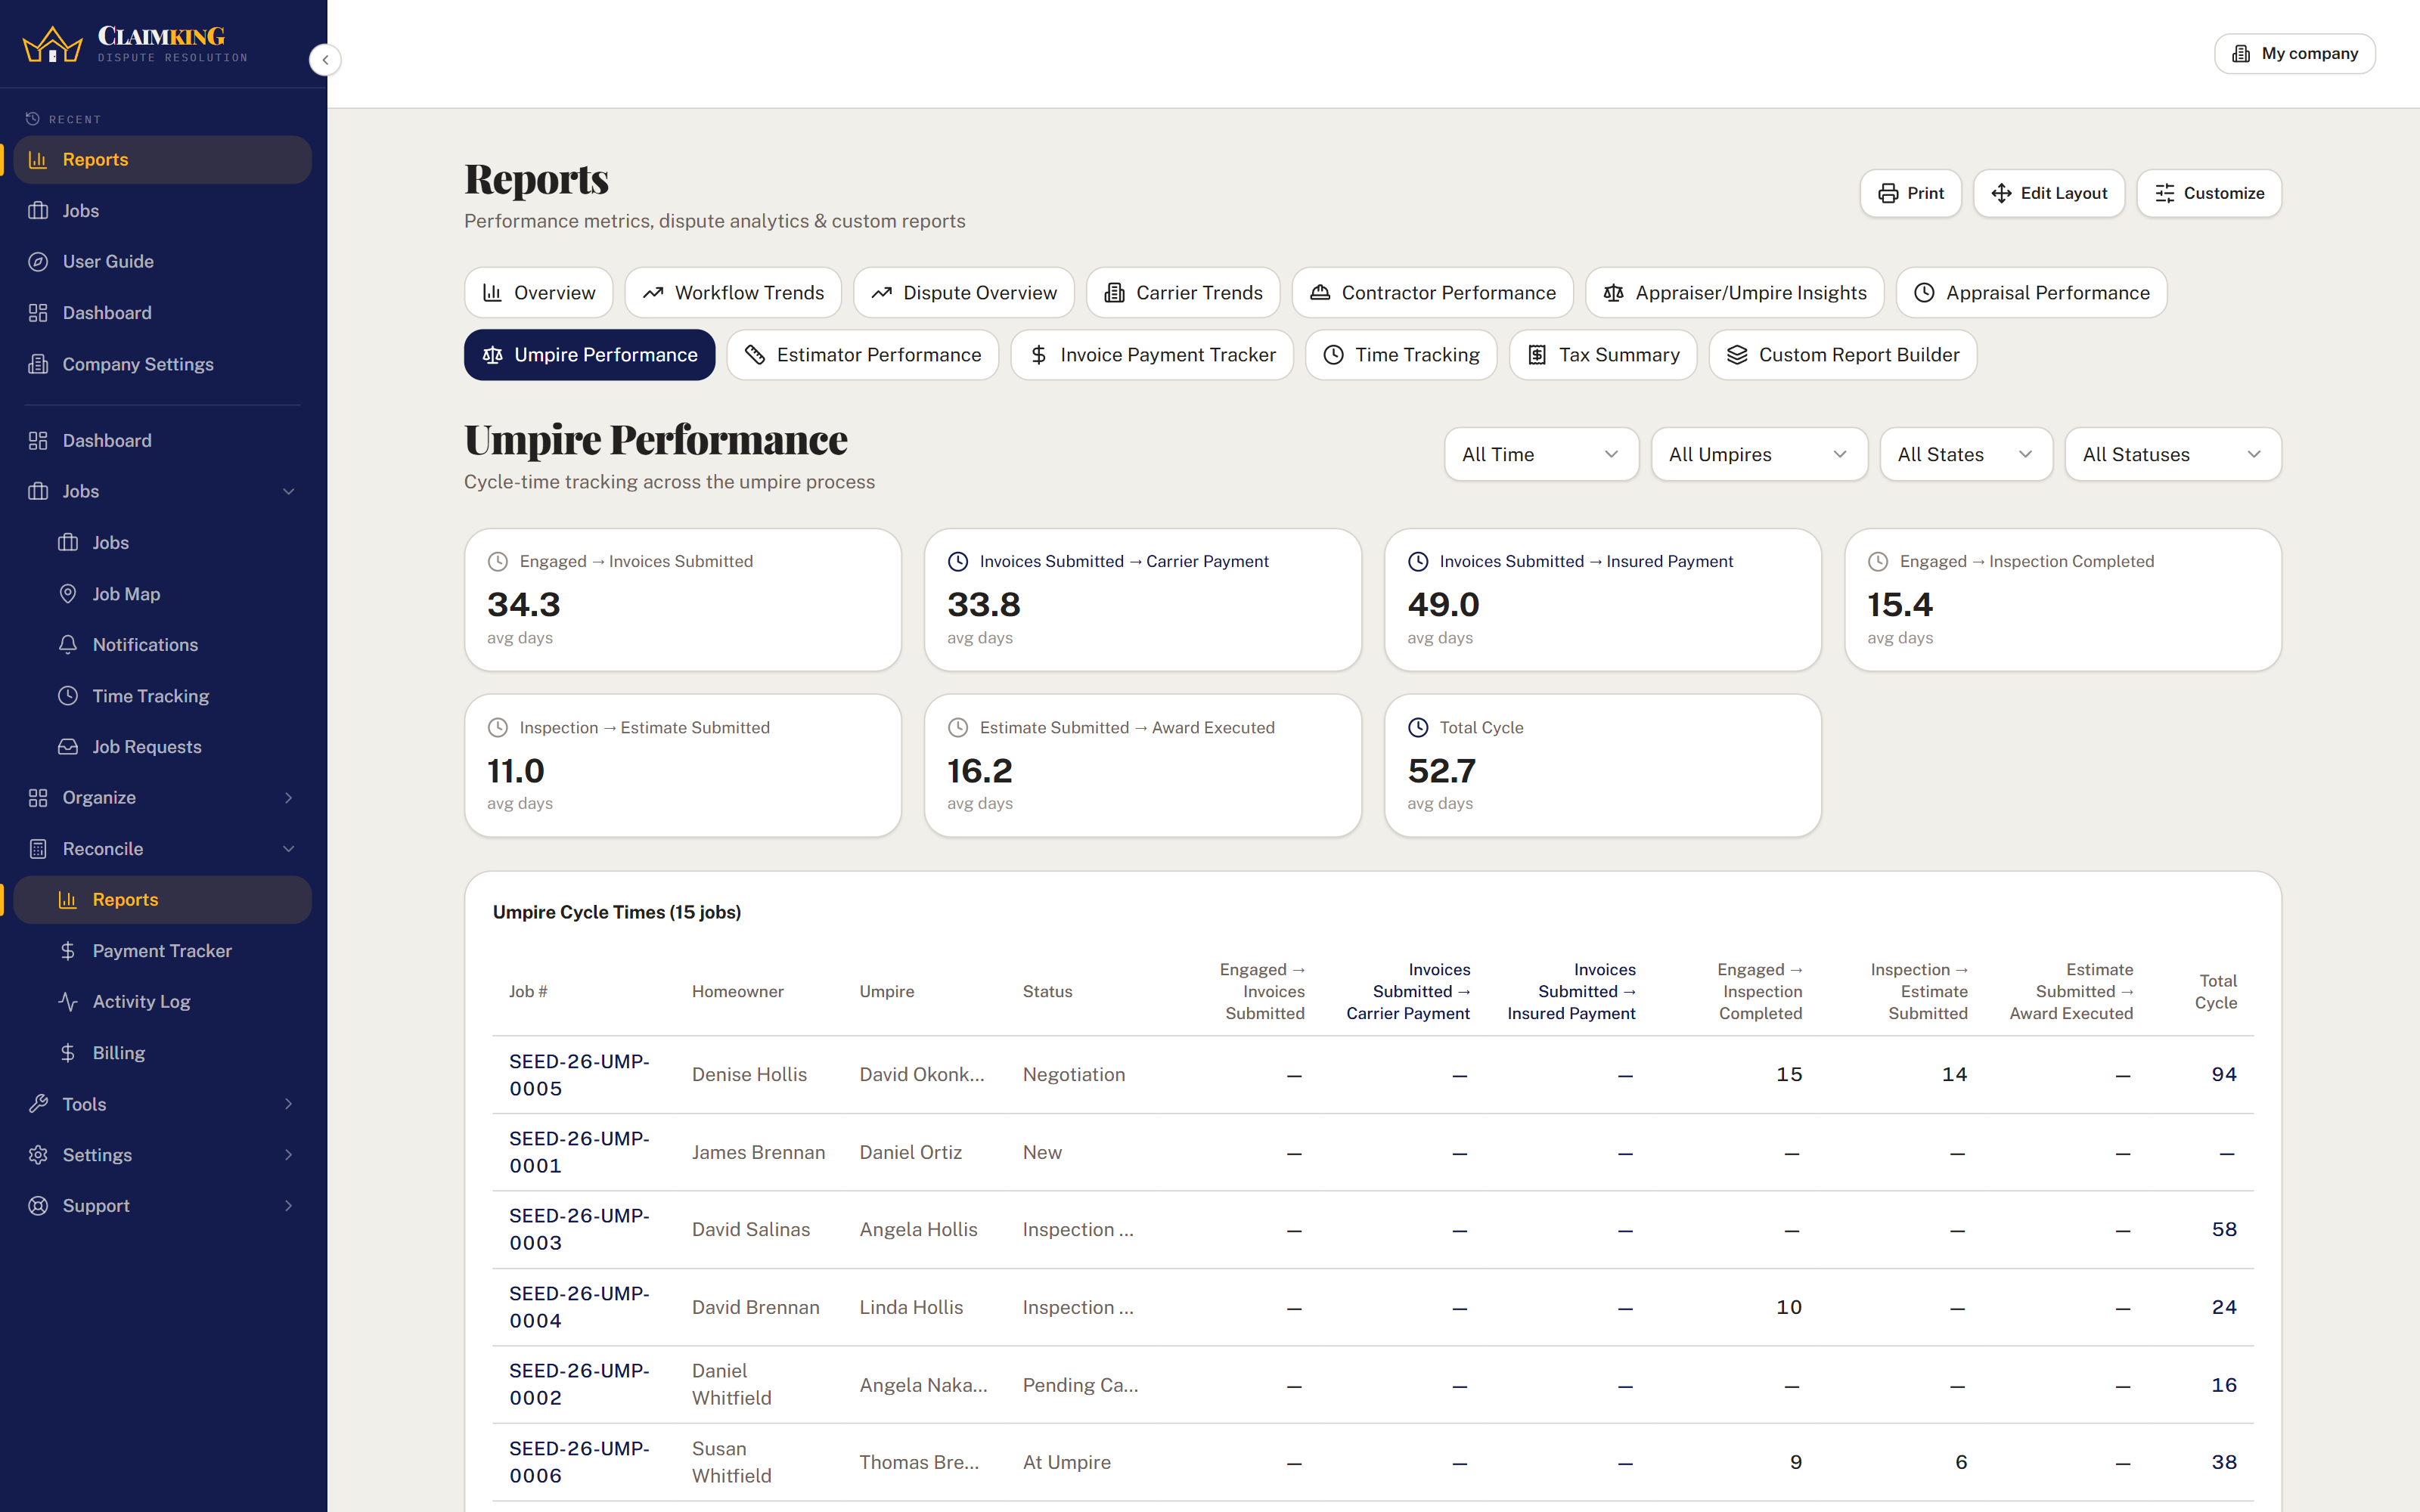Open the All Statuses filter dropdown
2420x1512 pixels.
pos(2173,454)
